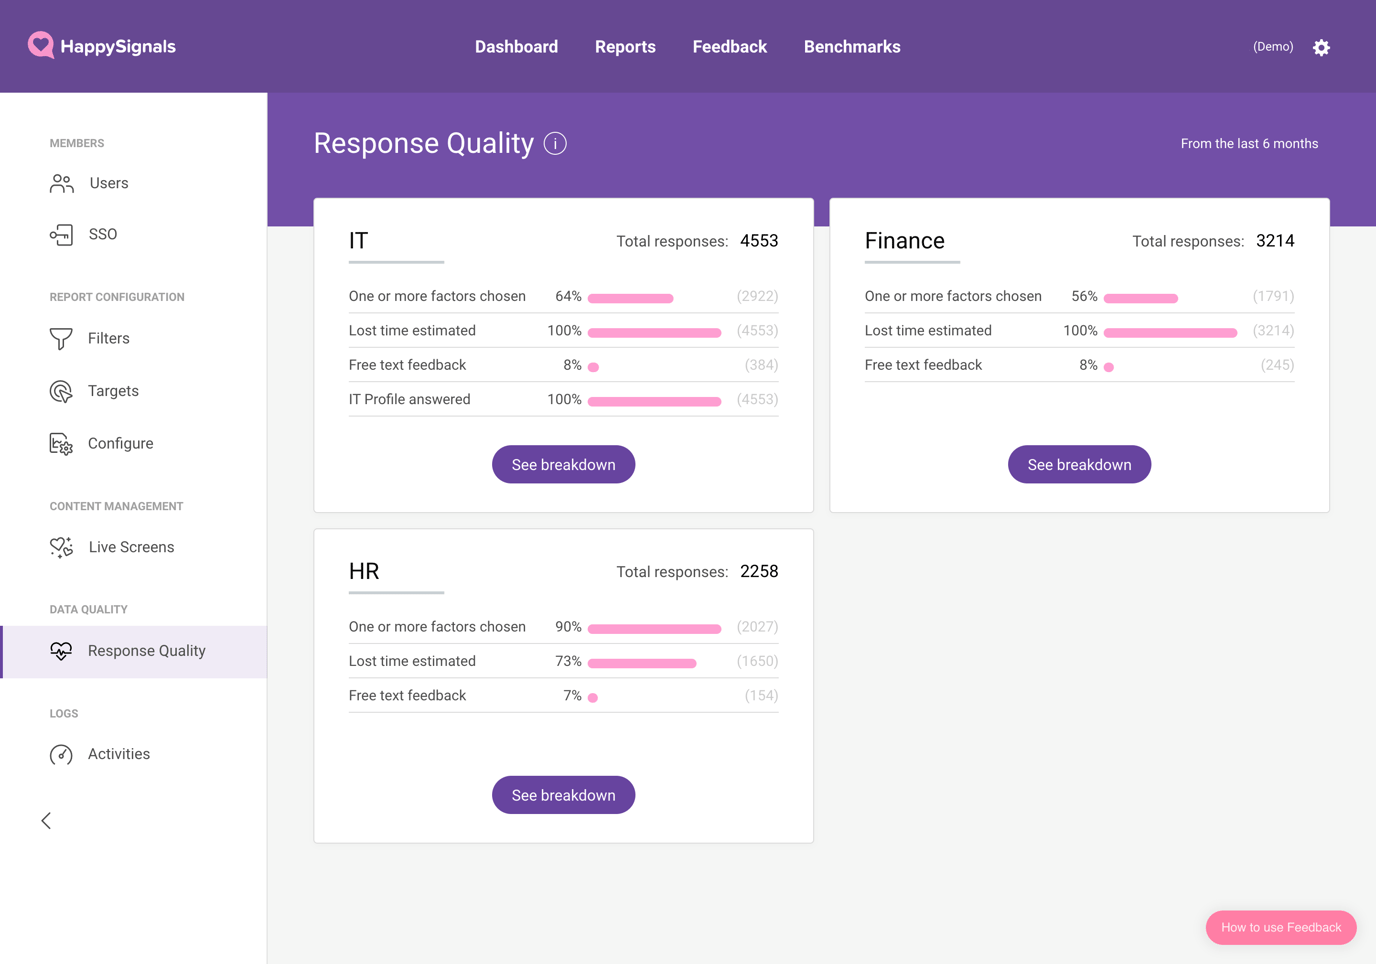Viewport: 1376px width, 964px height.
Task: Click the HappySignals heart logo
Action: click(x=41, y=45)
